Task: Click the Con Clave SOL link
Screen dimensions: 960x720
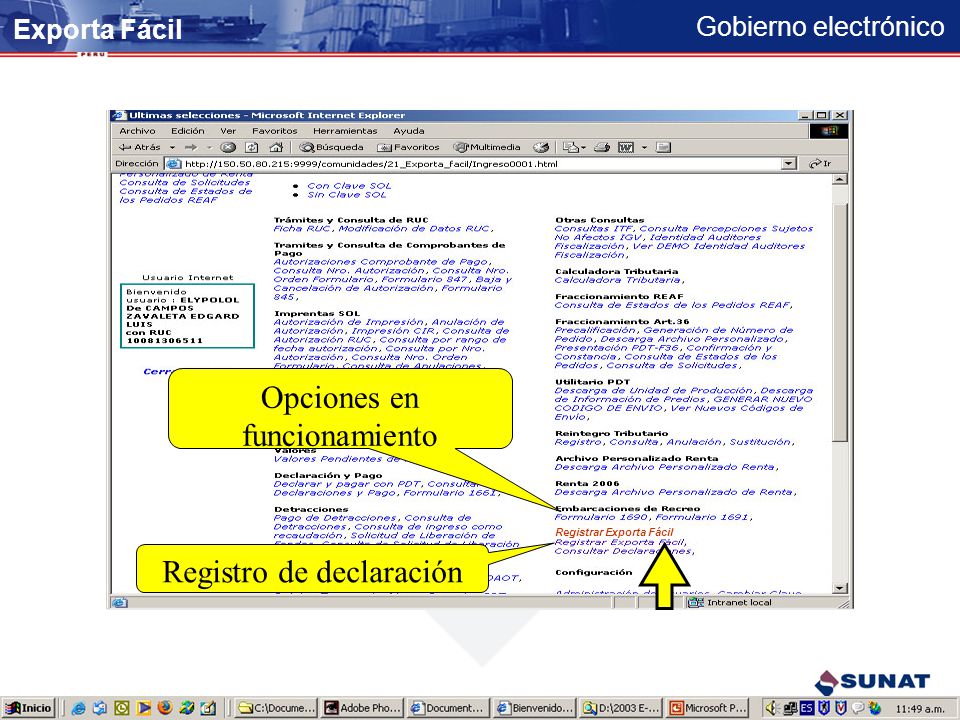Action: point(349,186)
